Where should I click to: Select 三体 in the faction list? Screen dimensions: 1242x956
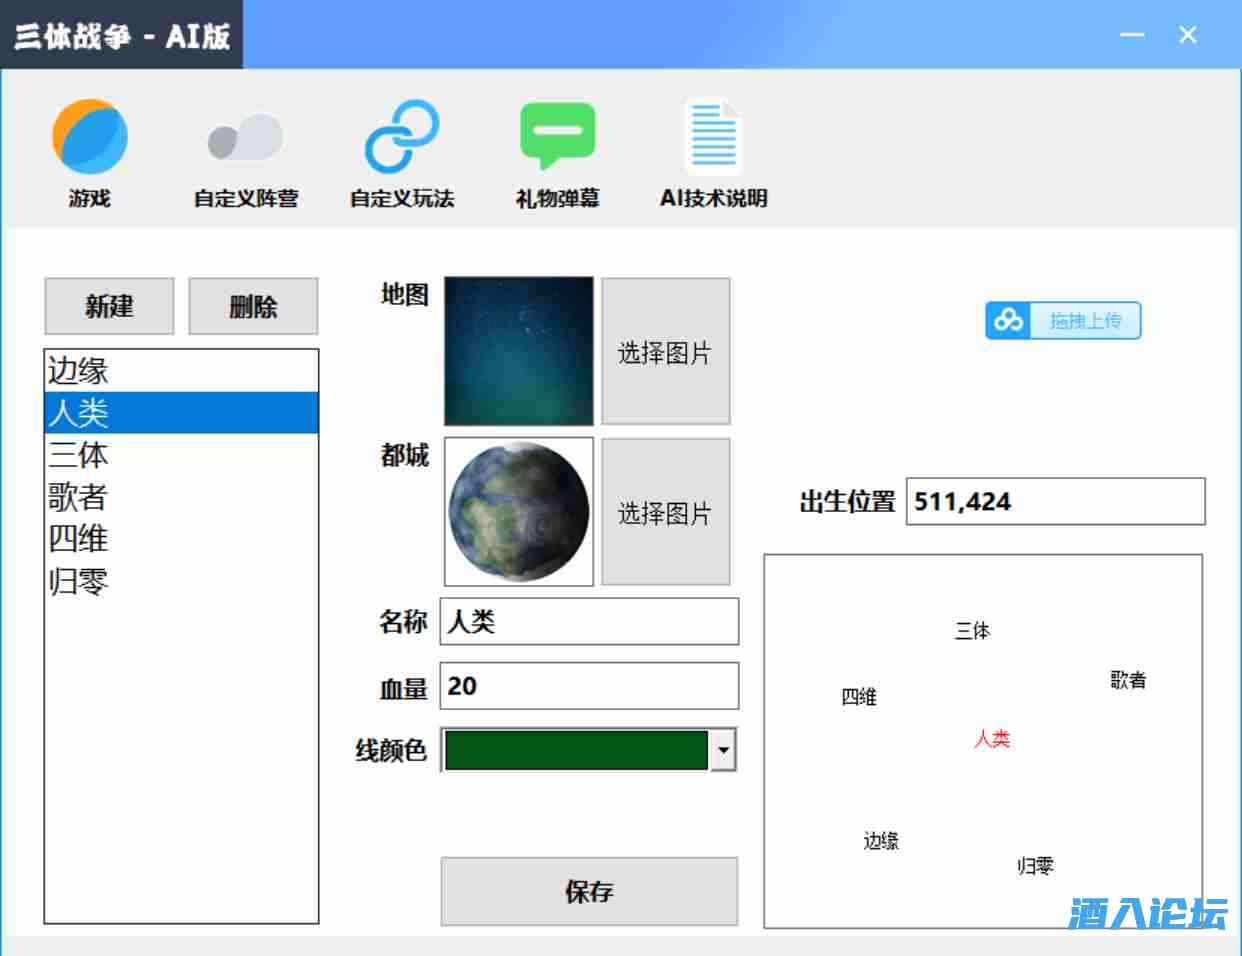tap(180, 455)
